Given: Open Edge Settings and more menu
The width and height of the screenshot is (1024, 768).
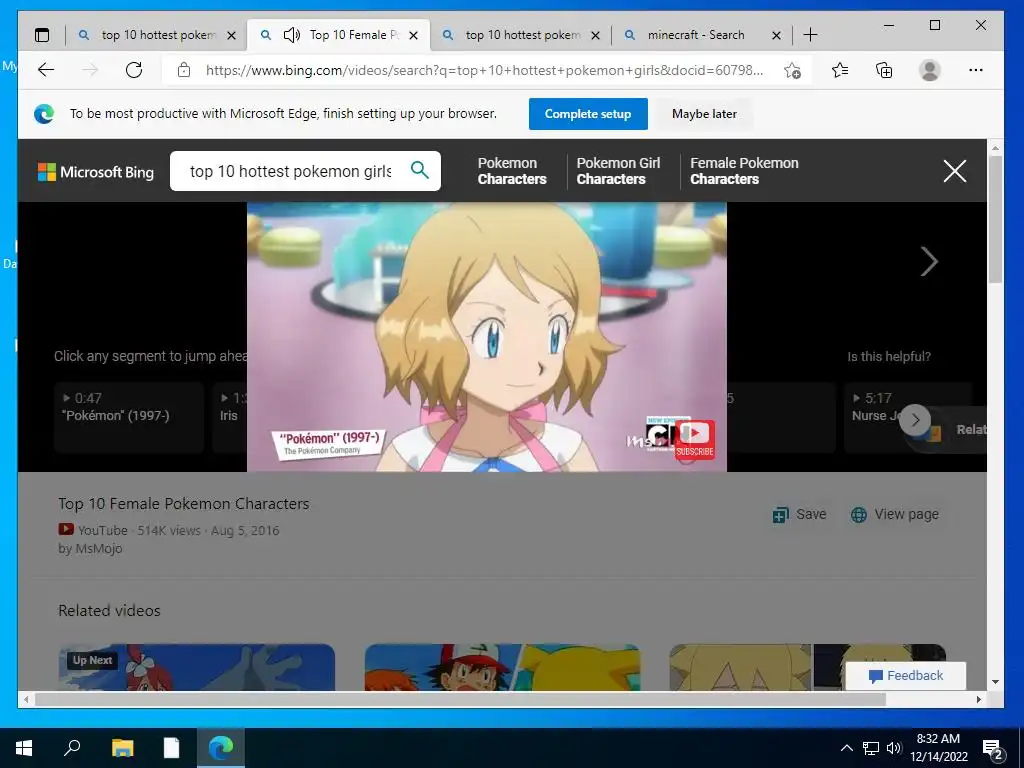Looking at the screenshot, I should (x=976, y=70).
